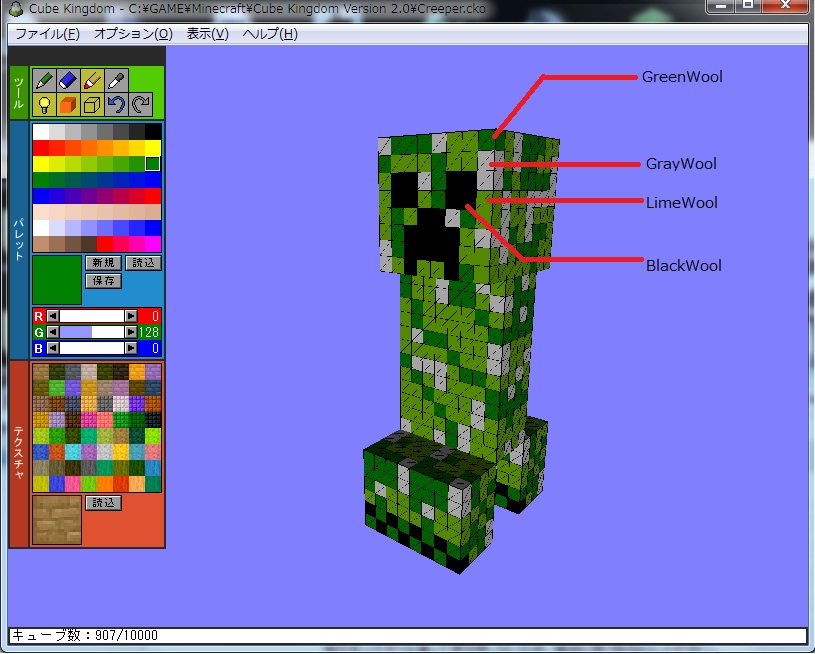The height and width of the screenshot is (654, 815).
Task: Switch to solid orange cube display mode
Action: 68,105
